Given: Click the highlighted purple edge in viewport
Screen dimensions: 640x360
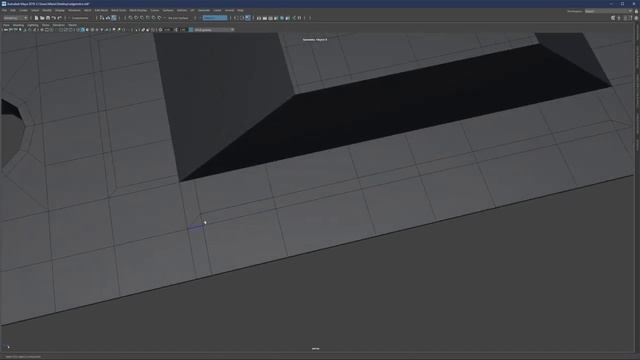Looking at the screenshot, I should (x=195, y=227).
